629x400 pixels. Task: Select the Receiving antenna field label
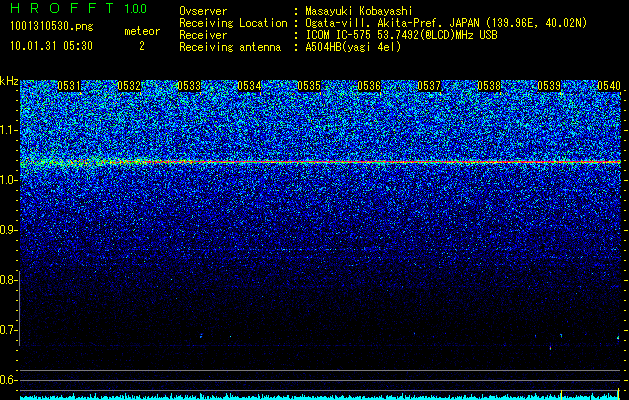[230, 47]
